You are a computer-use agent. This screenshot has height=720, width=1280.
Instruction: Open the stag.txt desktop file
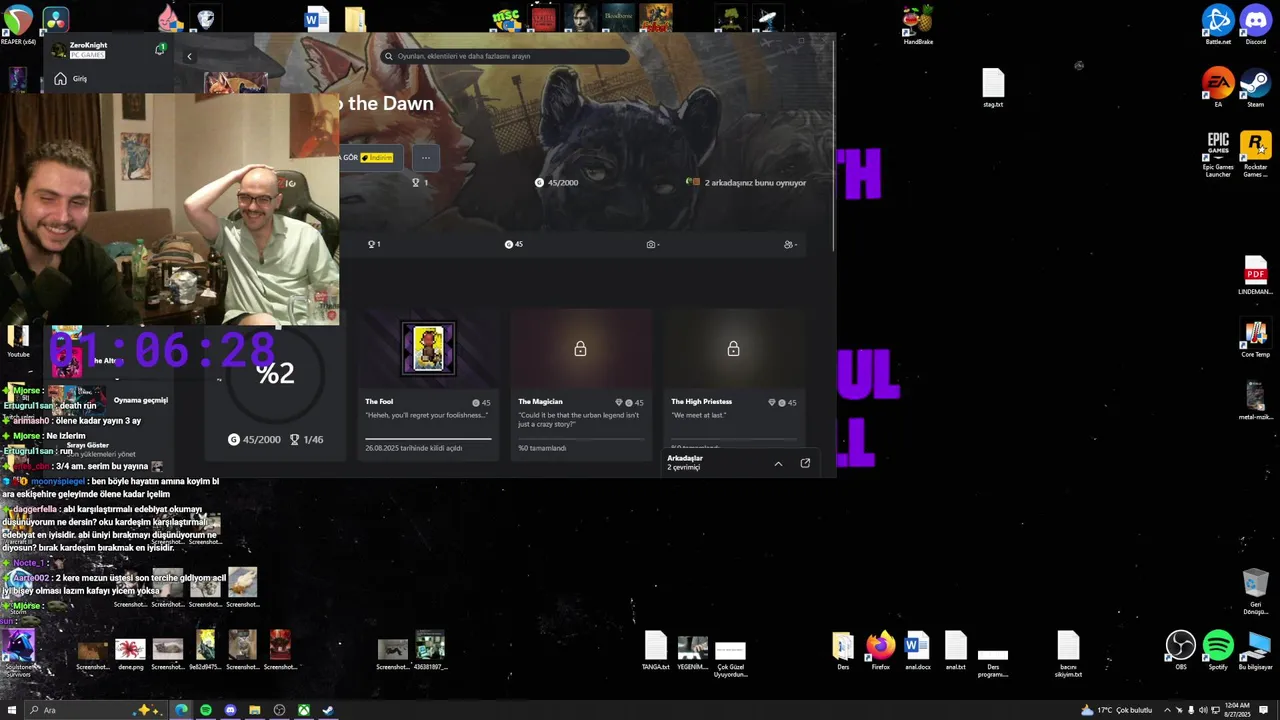(992, 87)
